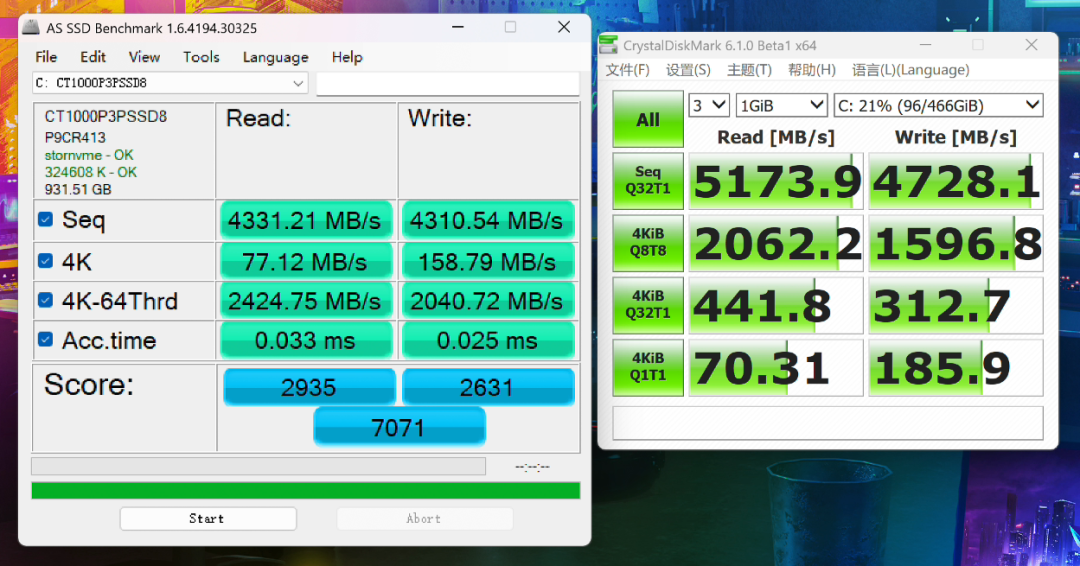Click the Abort button in AS SSD

[x=424, y=518]
